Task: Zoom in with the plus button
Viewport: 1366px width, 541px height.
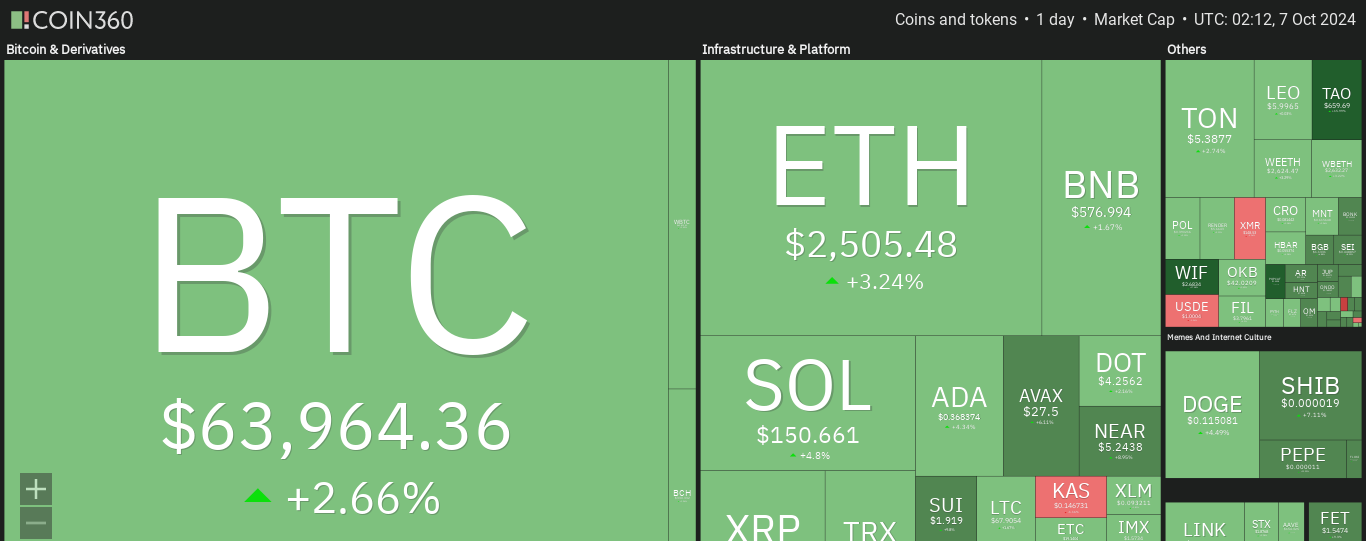Action: coord(36,489)
